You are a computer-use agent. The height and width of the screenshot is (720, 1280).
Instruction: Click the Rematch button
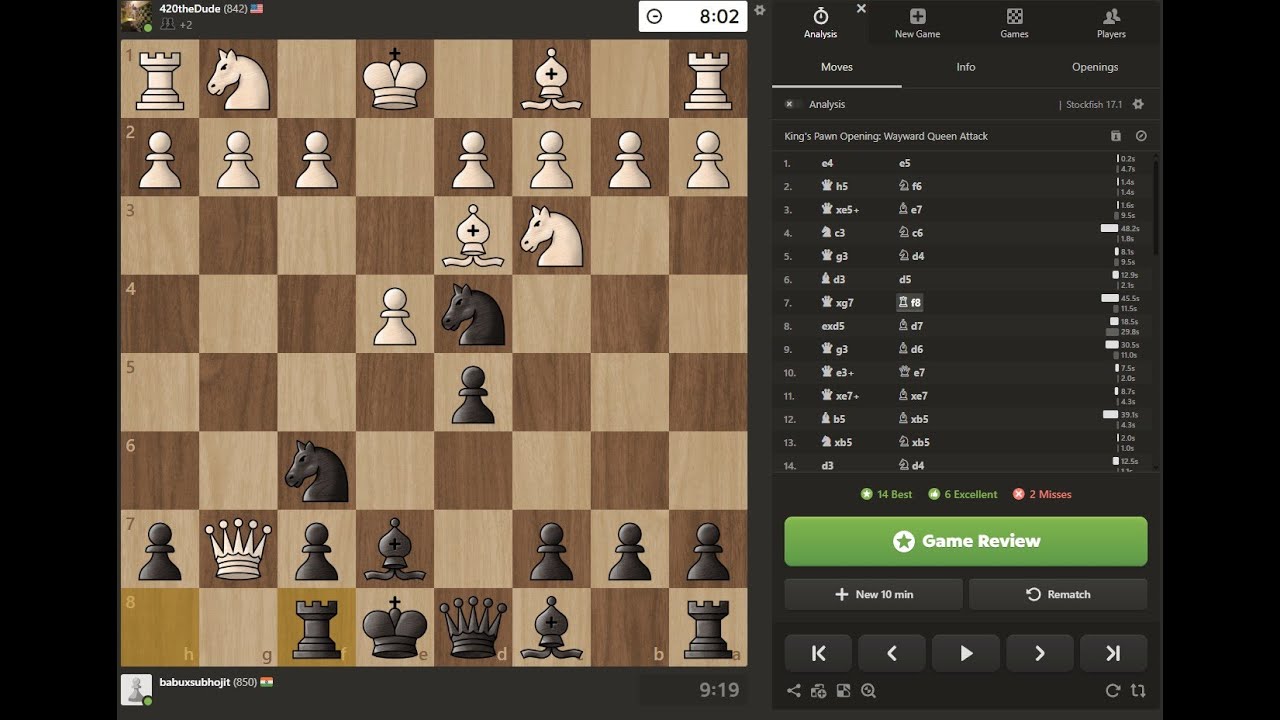[1058, 594]
